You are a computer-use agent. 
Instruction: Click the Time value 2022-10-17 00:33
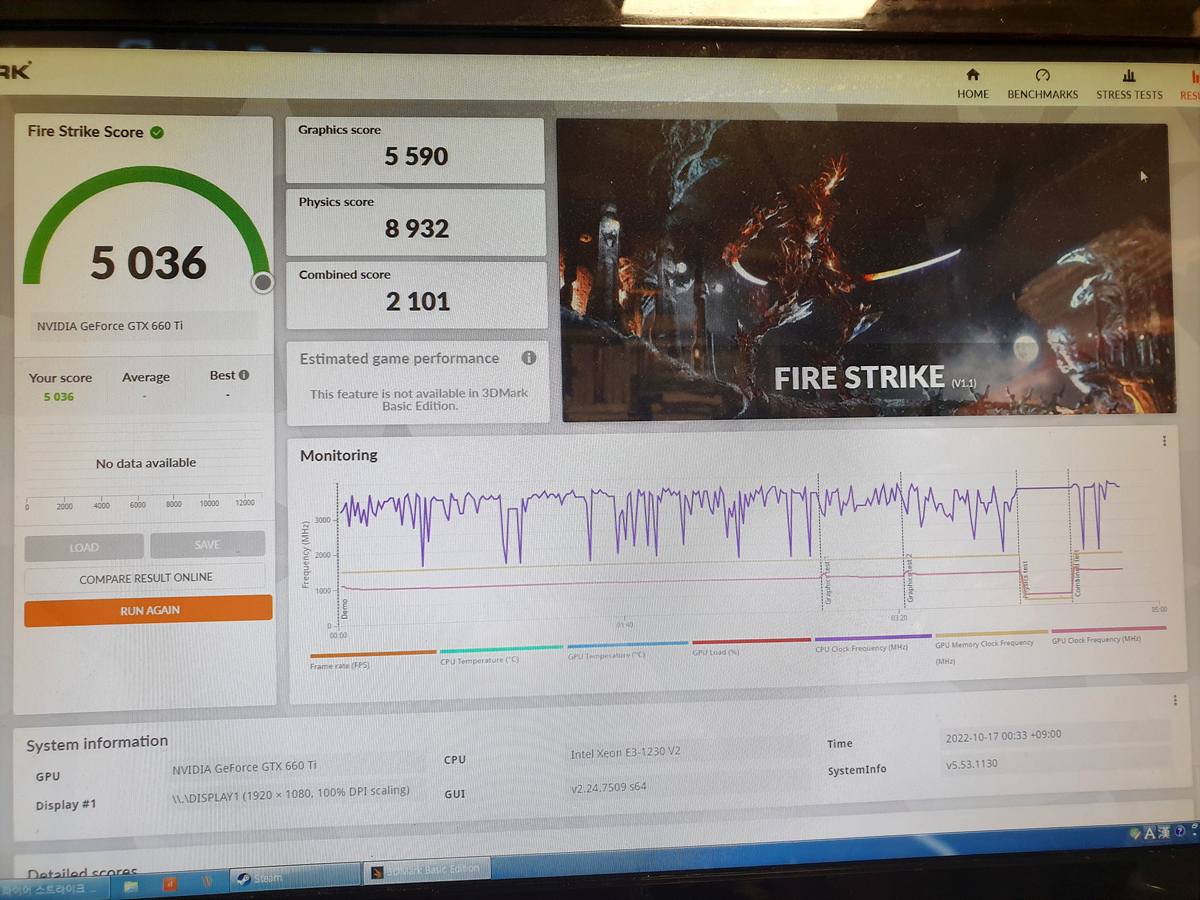[1003, 735]
